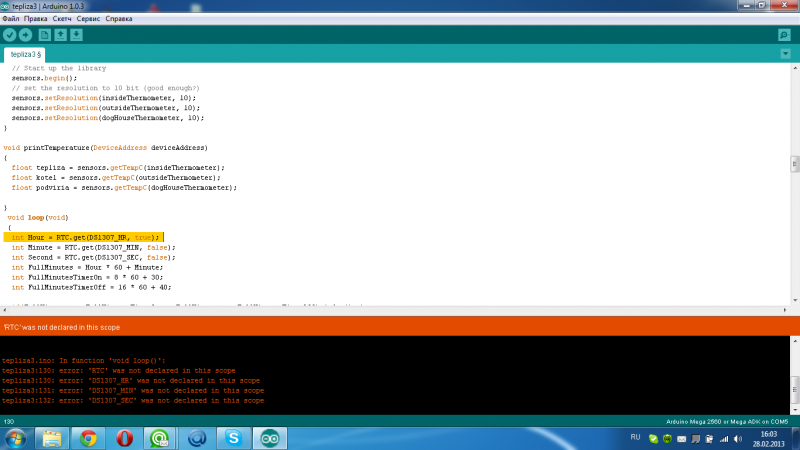Click 'Arduino Mega 2560 or Mega ADK on COM5' status

coord(727,422)
